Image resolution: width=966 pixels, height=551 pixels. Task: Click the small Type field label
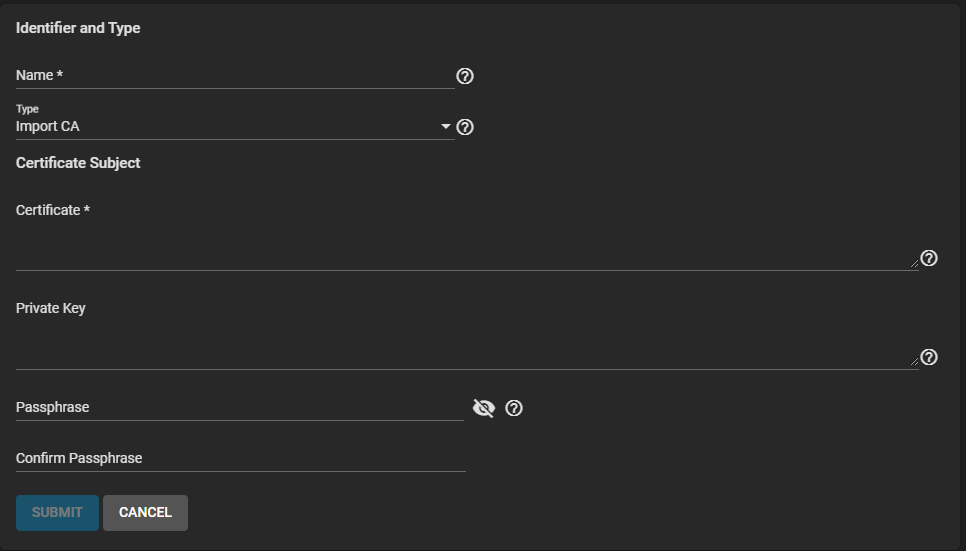pos(27,109)
